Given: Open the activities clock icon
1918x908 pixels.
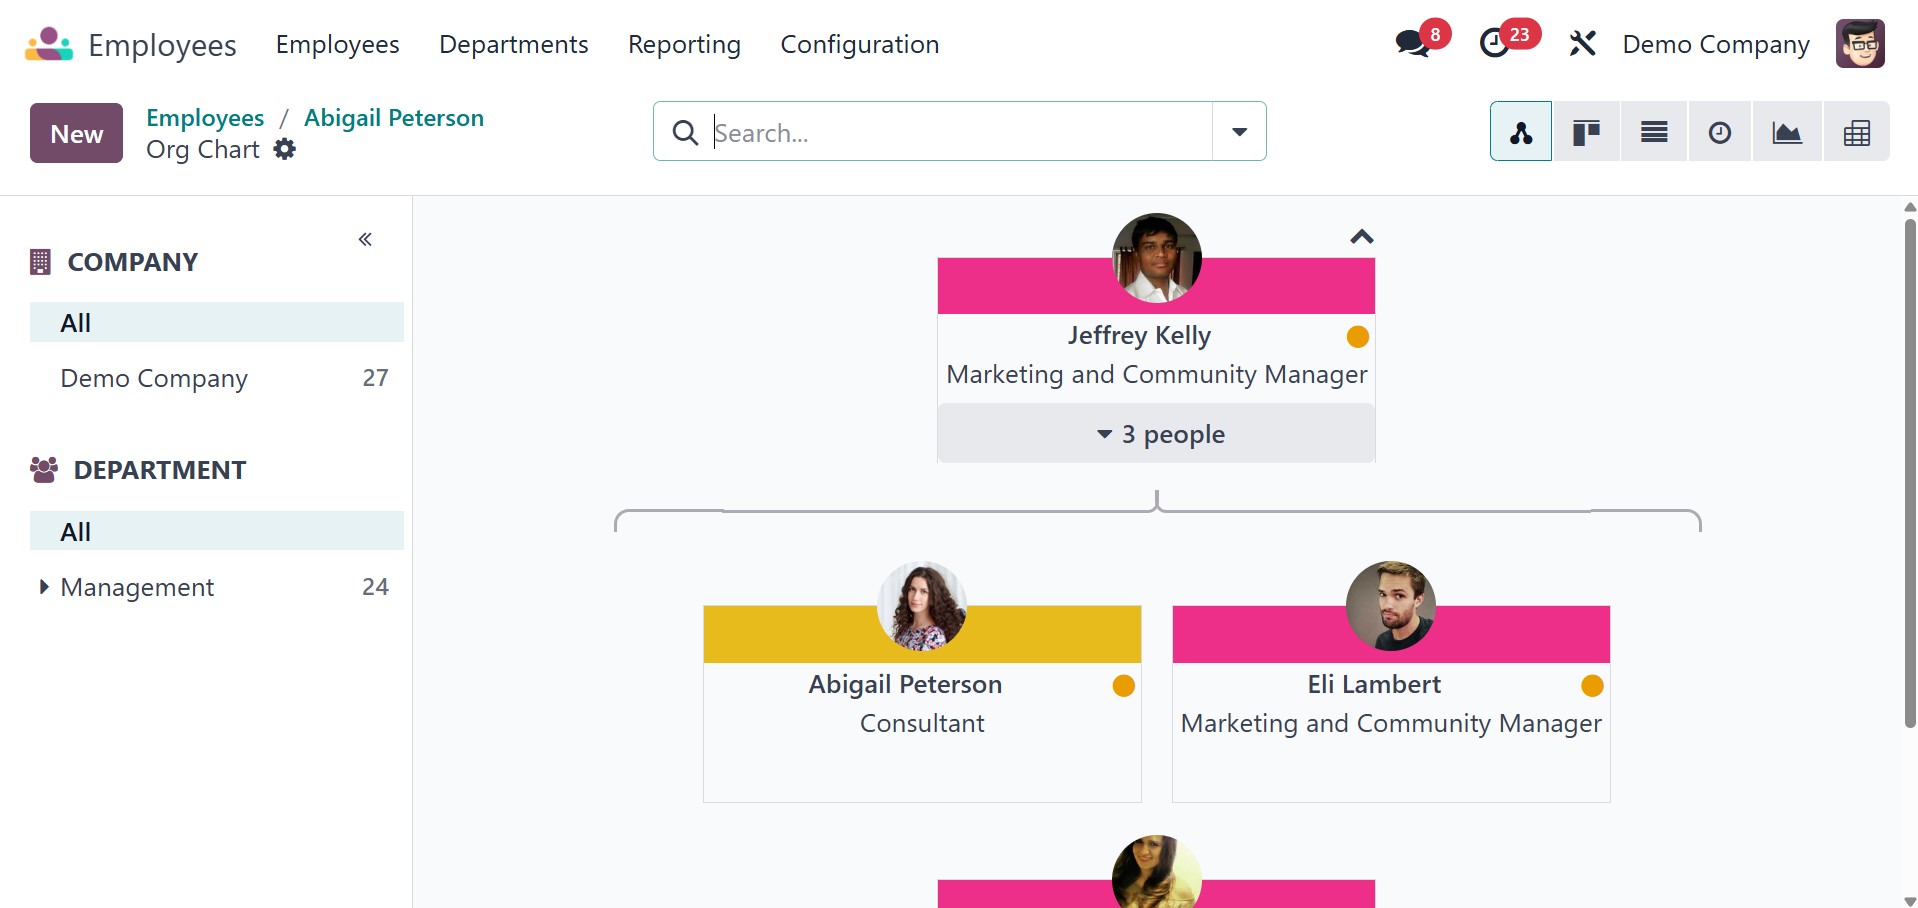Looking at the screenshot, I should click(x=1495, y=44).
